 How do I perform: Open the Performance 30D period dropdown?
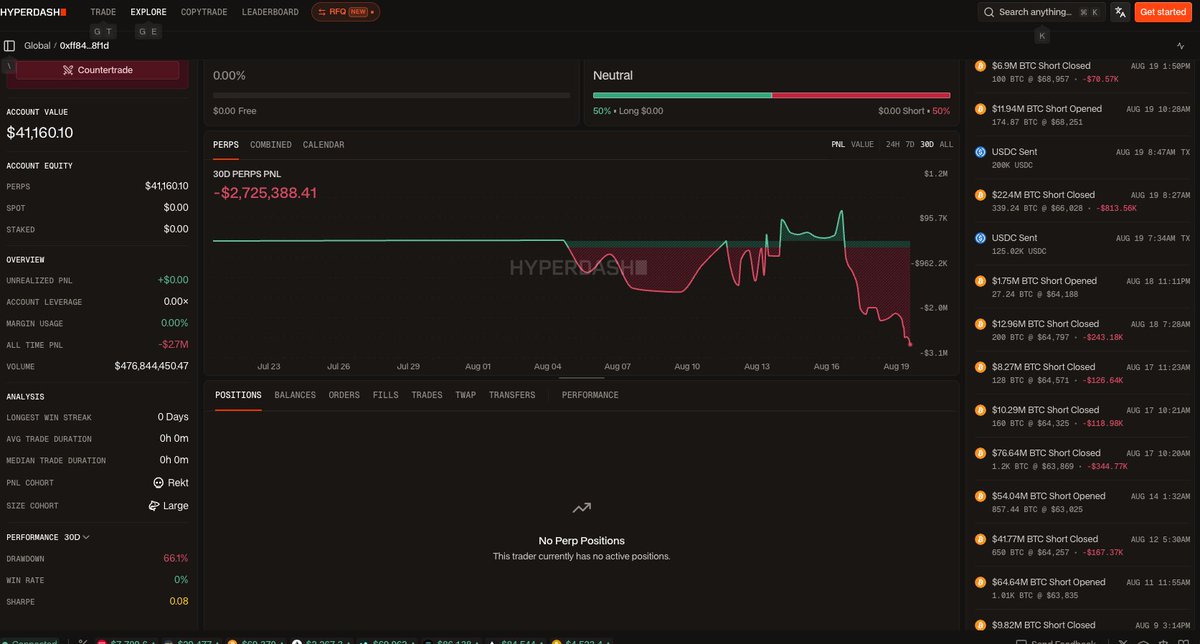point(77,537)
